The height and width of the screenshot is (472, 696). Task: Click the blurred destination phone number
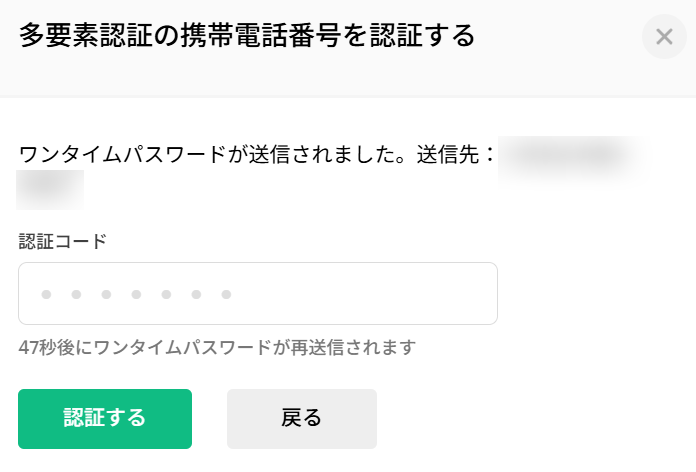coord(572,156)
